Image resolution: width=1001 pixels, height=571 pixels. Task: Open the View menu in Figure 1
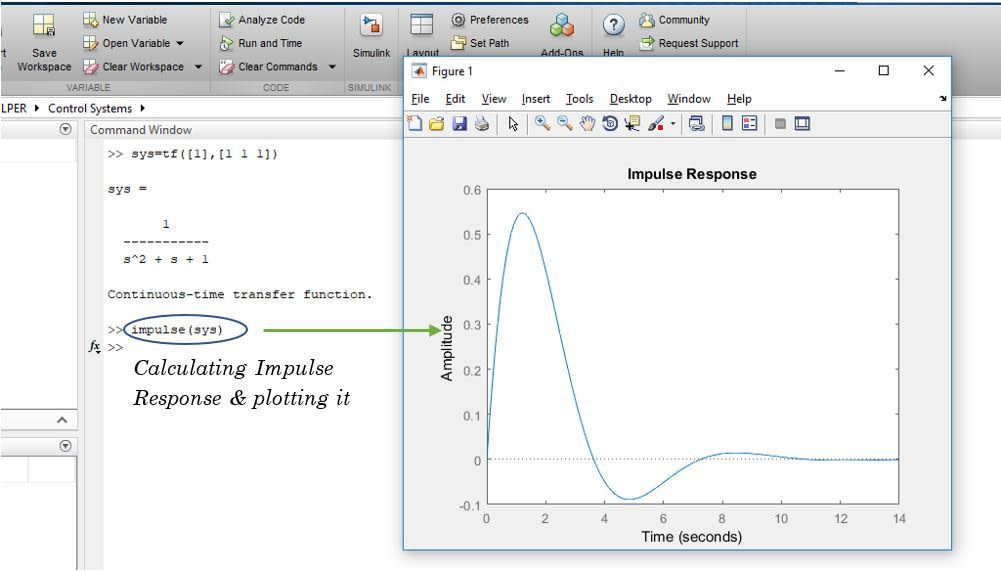point(493,98)
